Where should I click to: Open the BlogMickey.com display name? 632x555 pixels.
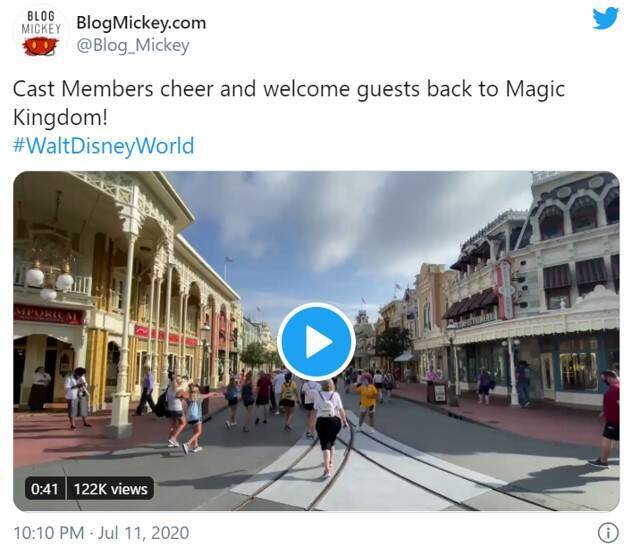(x=141, y=23)
